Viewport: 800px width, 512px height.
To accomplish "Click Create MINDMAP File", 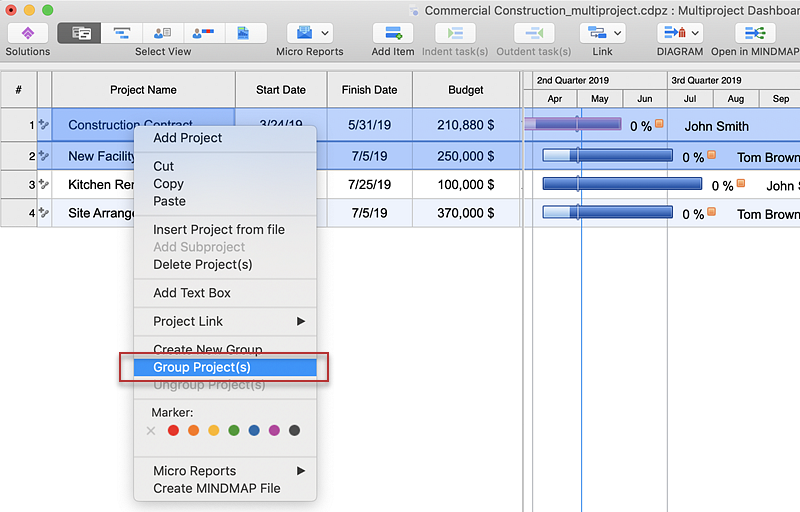I will tap(217, 488).
